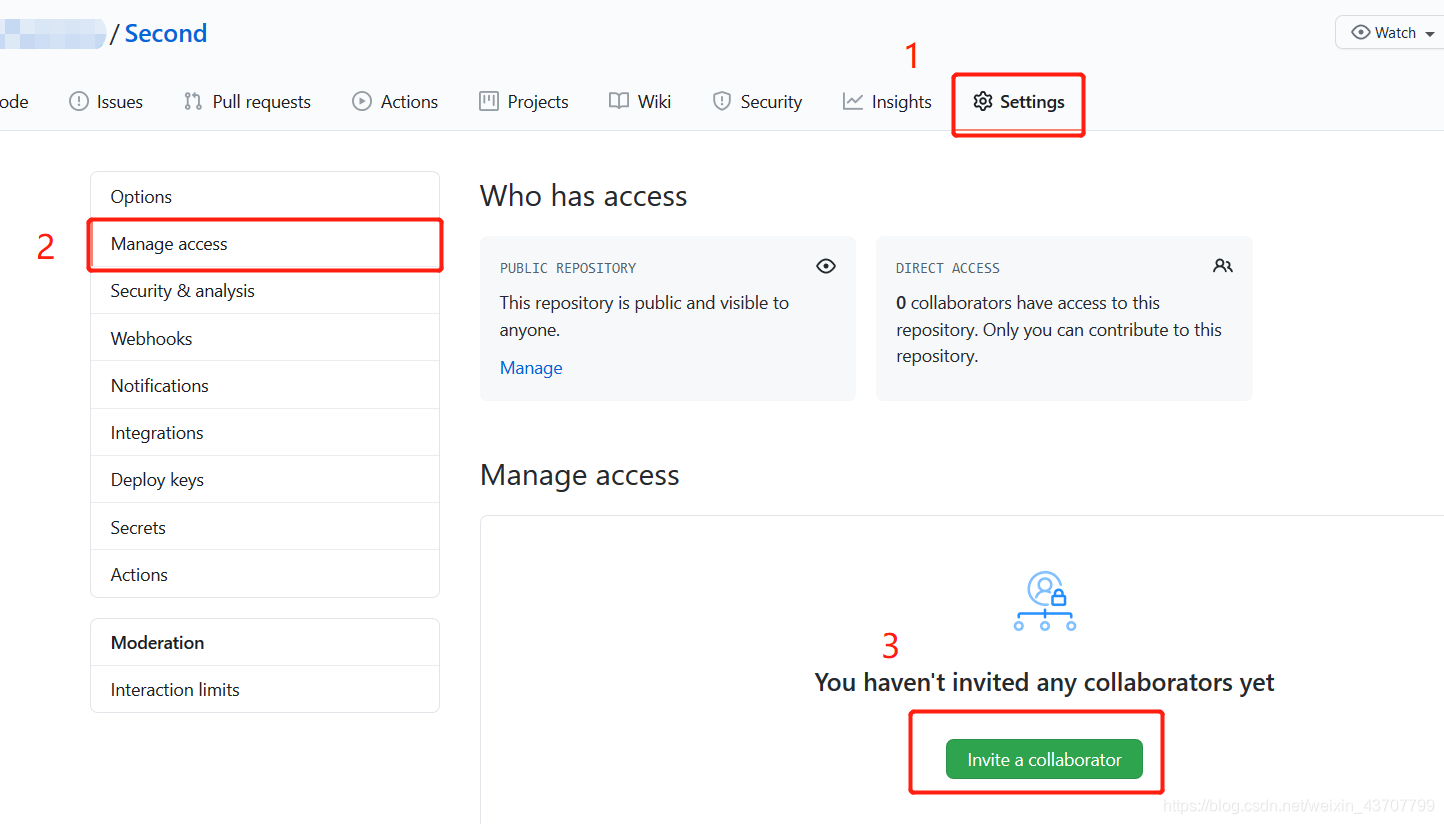
Task: Click the people icon in Direct access card
Action: tap(1223, 266)
